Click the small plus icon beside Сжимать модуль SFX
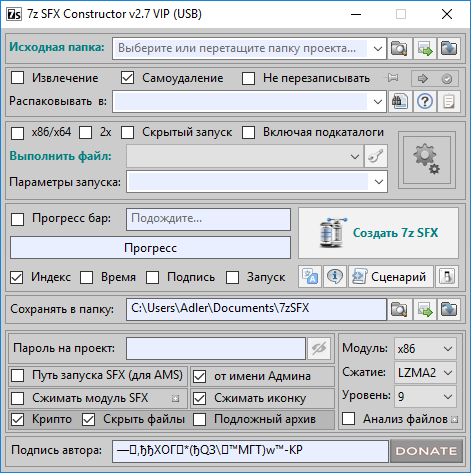The image size is (471, 473). click(x=175, y=398)
